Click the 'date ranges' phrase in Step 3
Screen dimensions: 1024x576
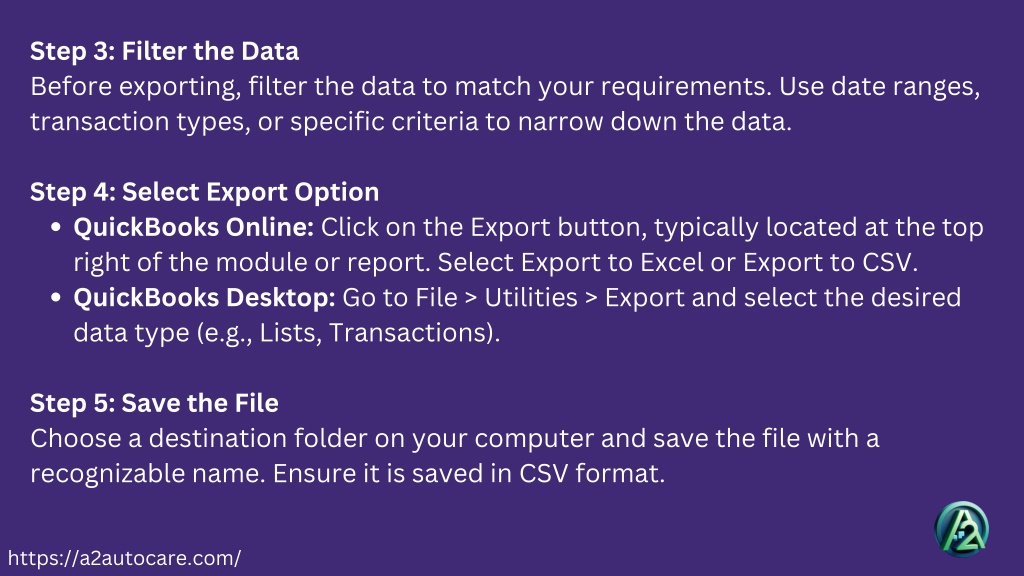[905, 87]
